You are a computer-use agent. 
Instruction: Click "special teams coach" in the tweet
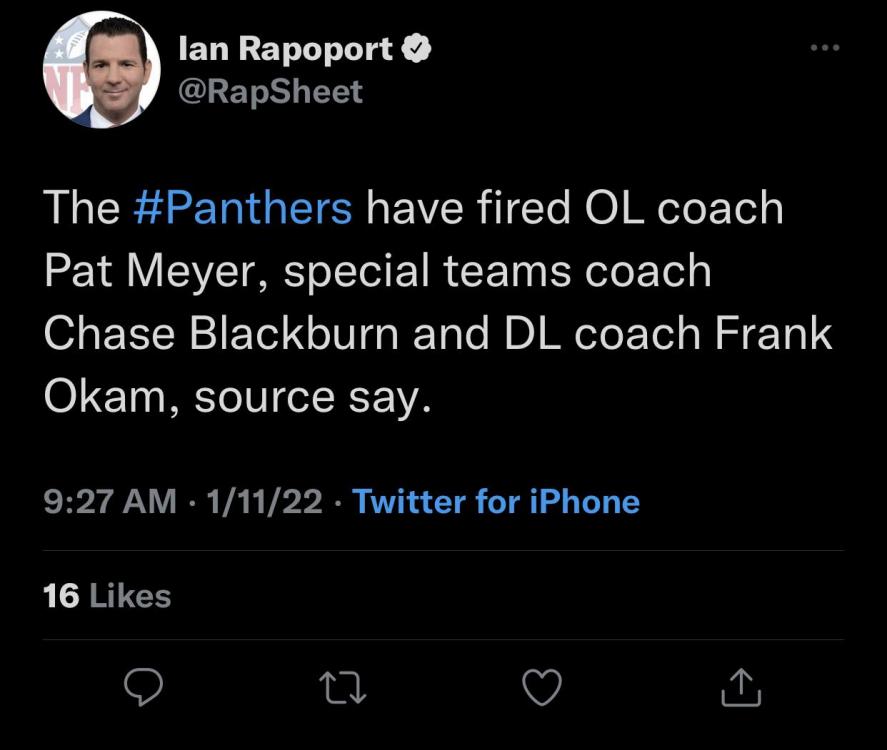coord(497,272)
